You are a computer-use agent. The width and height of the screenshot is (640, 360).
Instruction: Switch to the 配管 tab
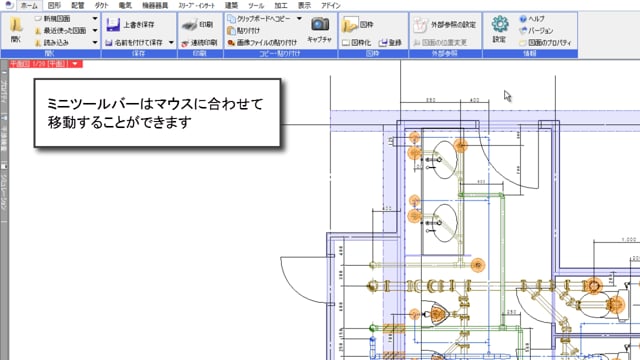[x=78, y=6]
